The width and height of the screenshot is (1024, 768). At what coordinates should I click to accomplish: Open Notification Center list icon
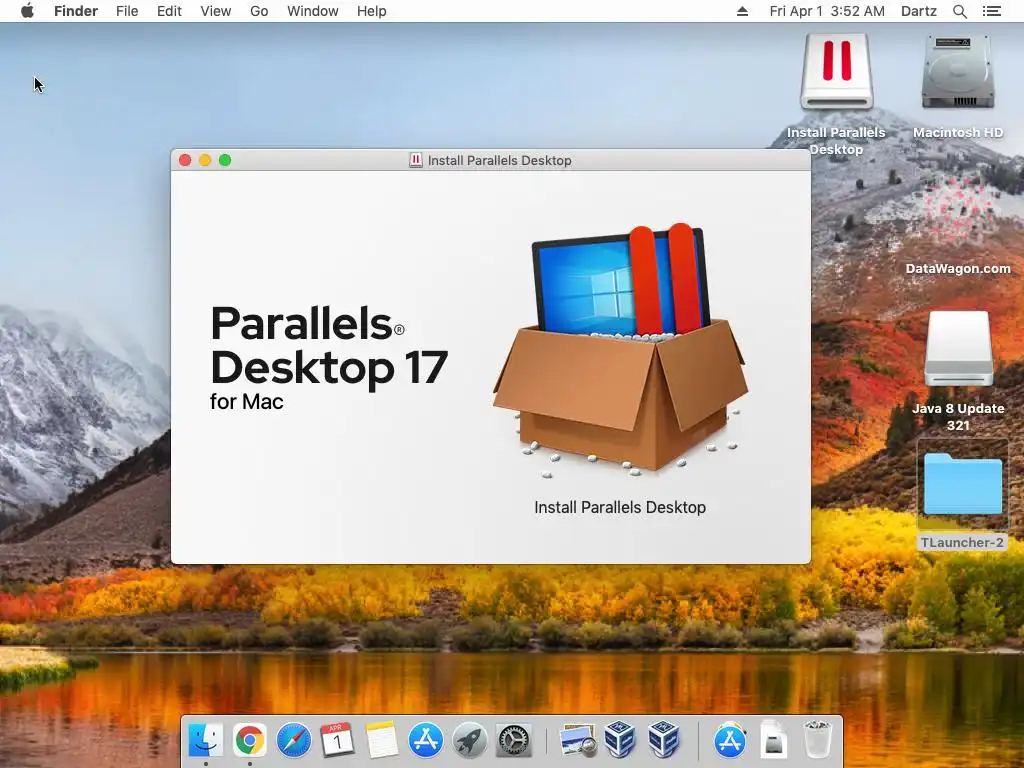(992, 11)
